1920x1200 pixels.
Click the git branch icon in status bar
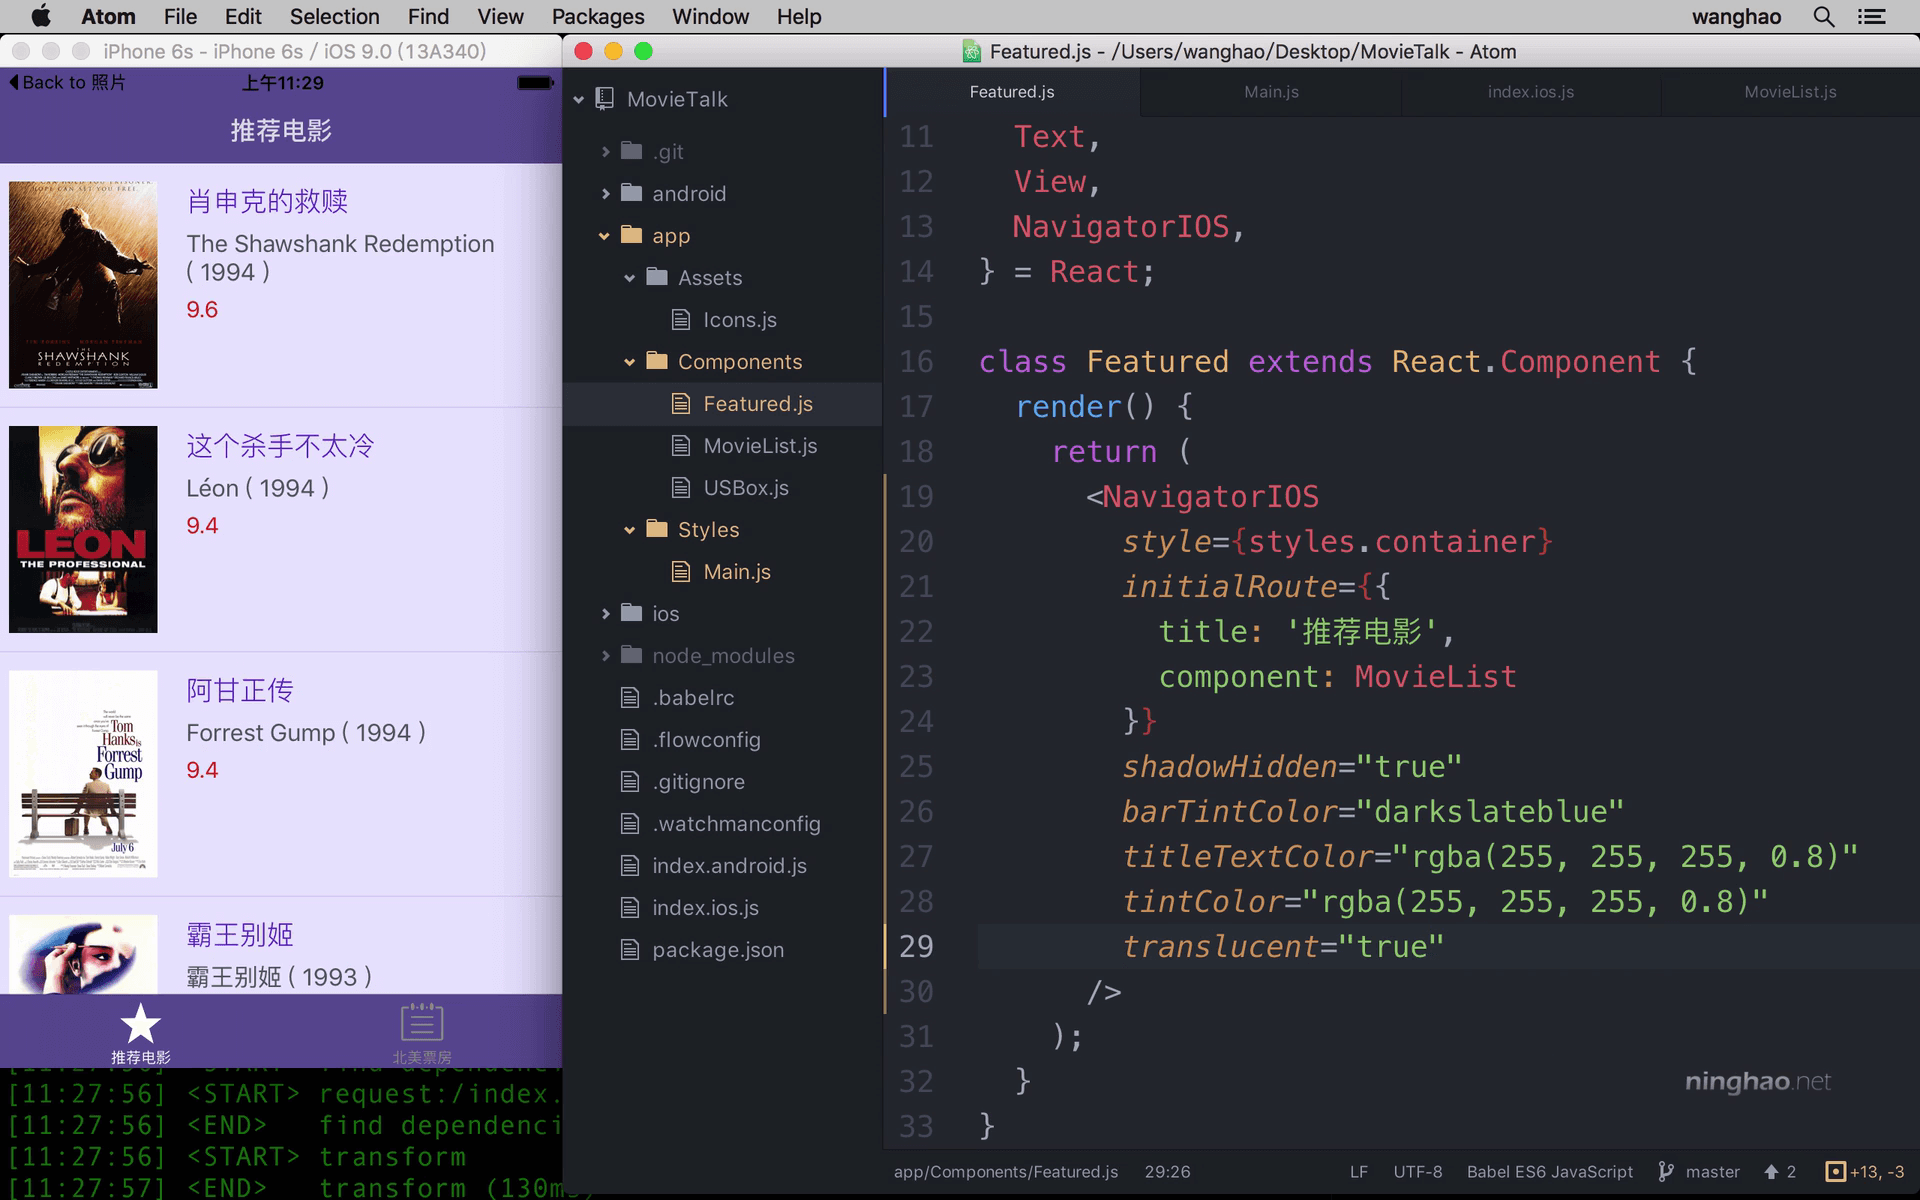pos(1666,1171)
